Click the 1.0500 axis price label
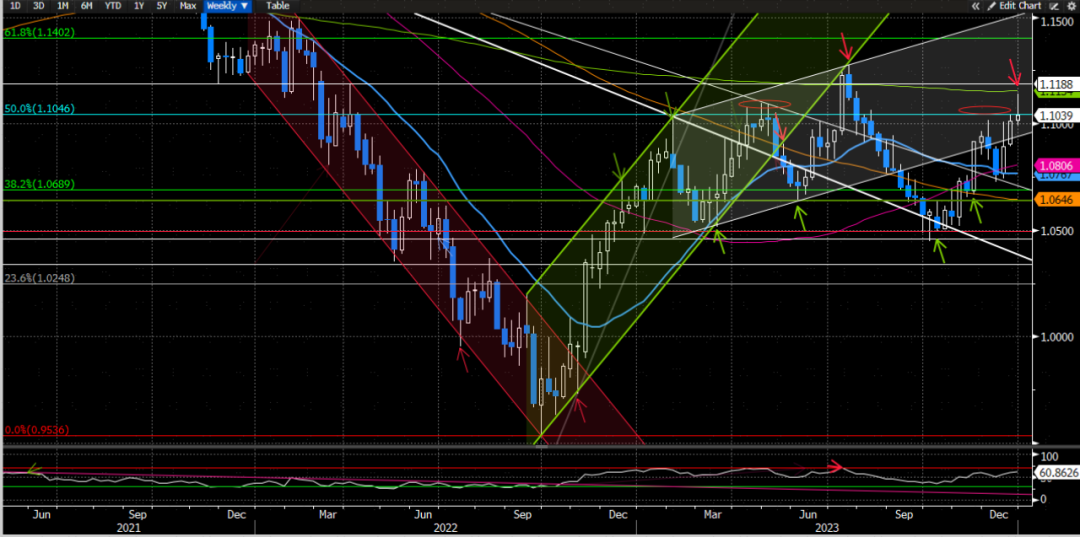The image size is (1080, 537). point(1055,231)
